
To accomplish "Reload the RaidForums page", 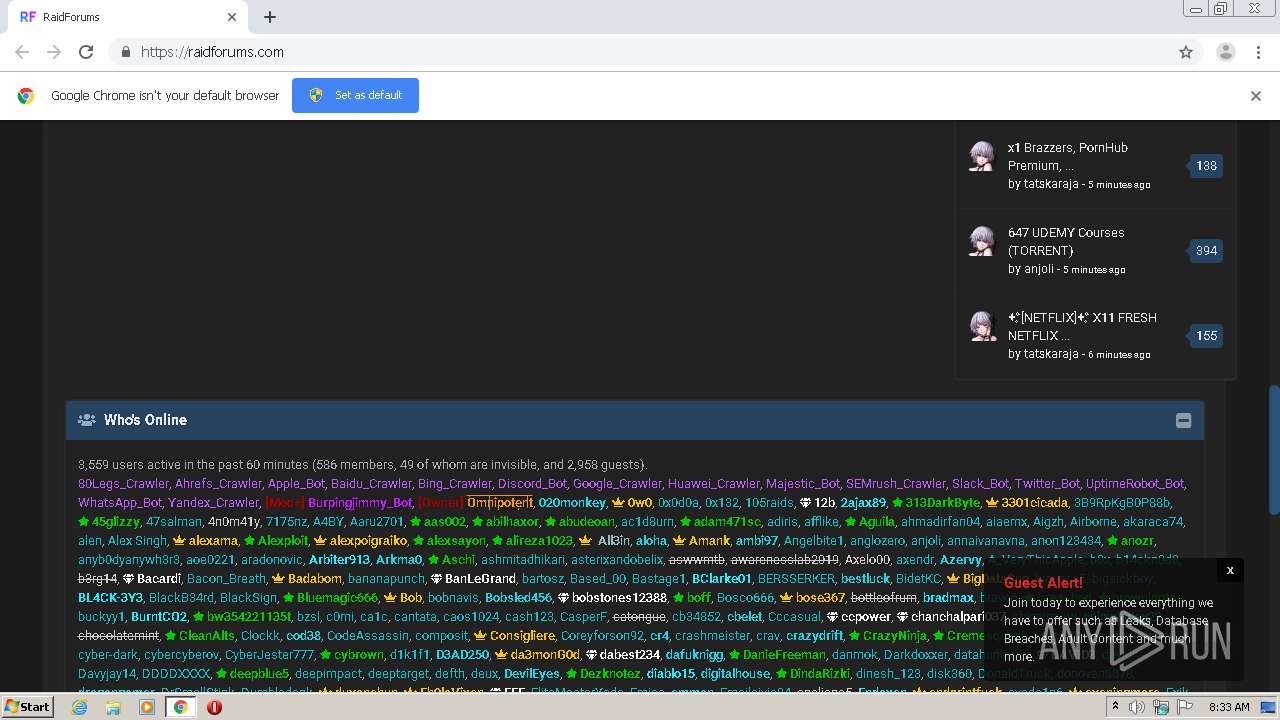I will tap(86, 52).
